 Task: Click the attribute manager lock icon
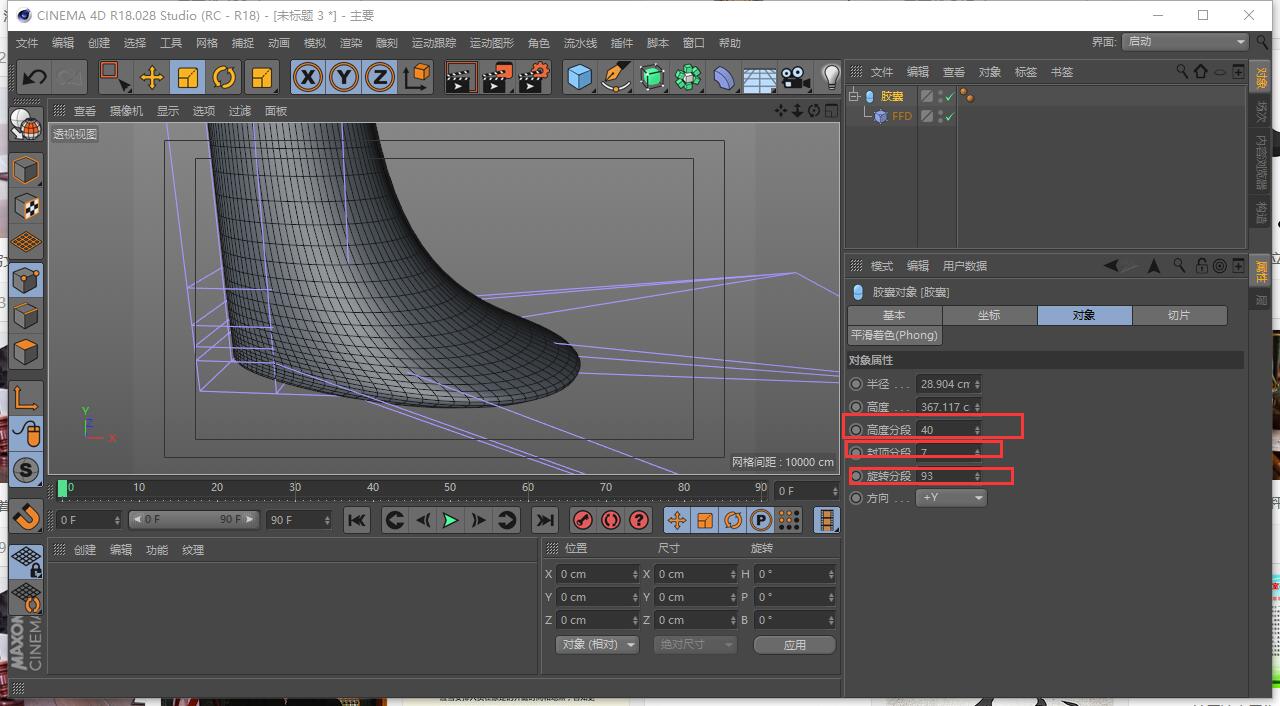click(1200, 266)
